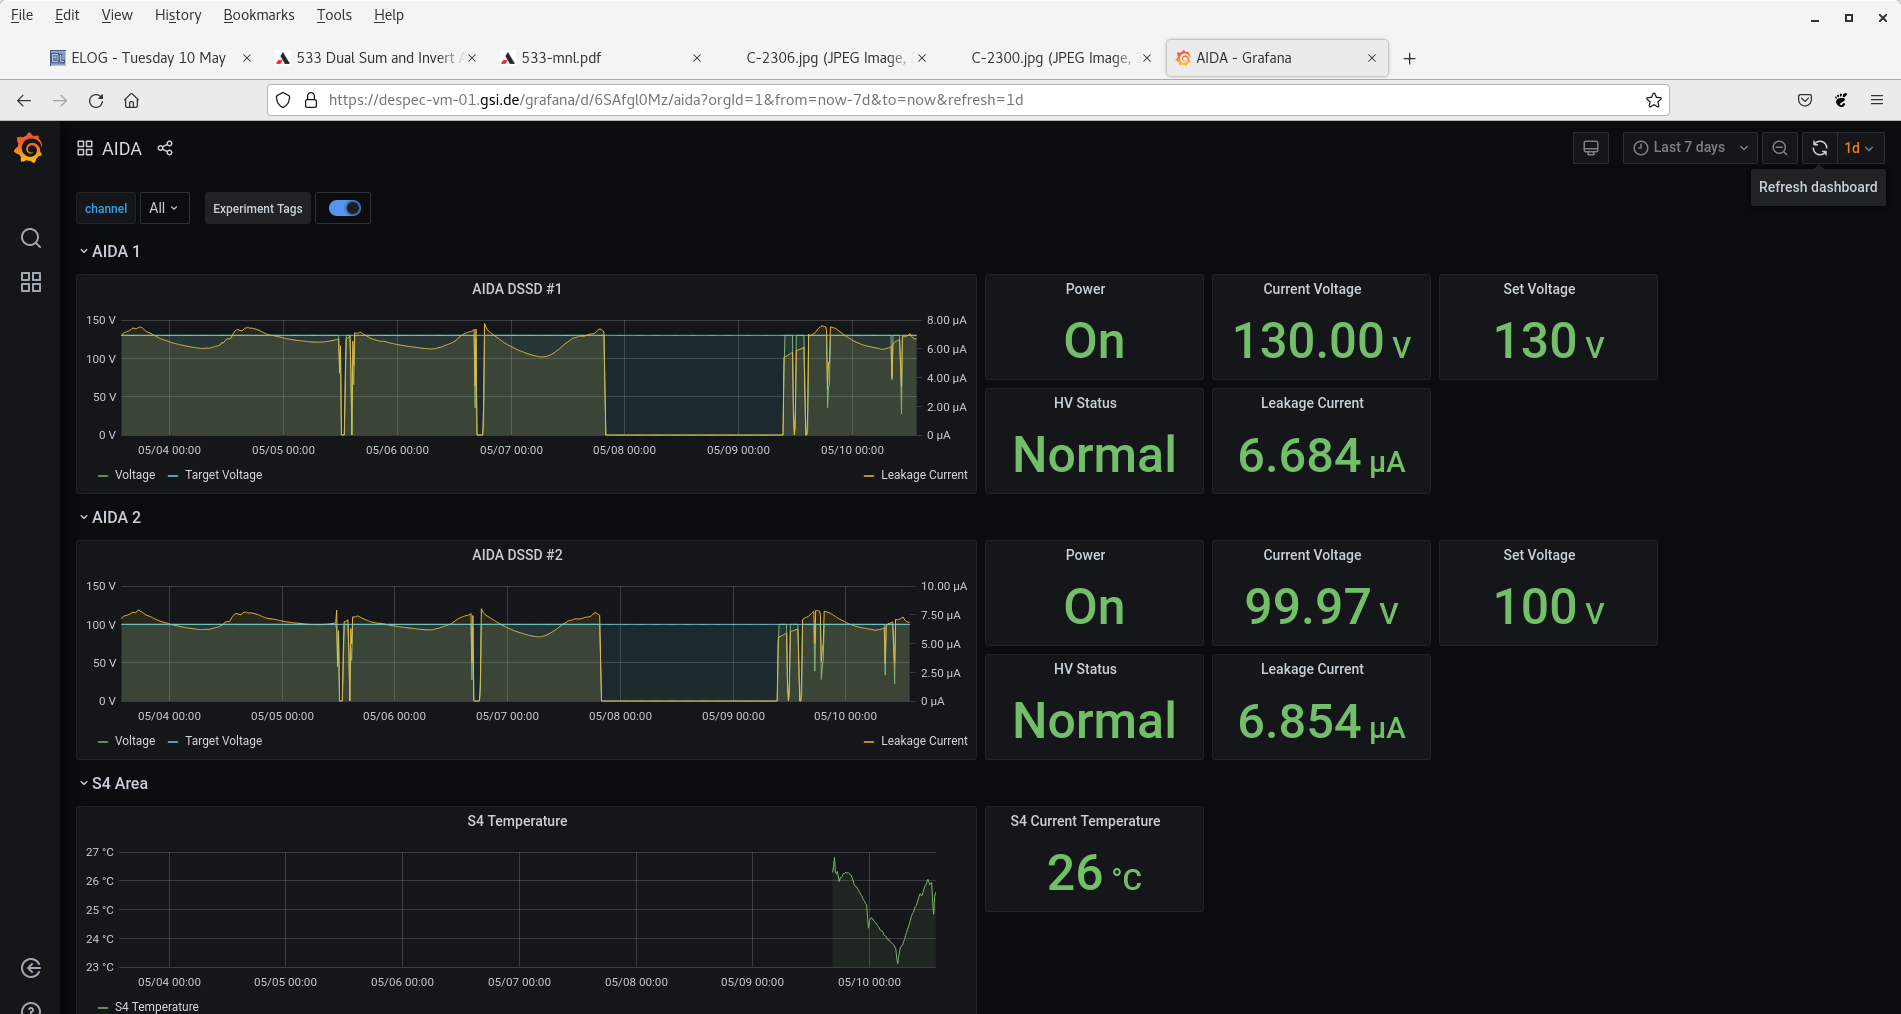The height and width of the screenshot is (1014, 1901).
Task: Bookmark this page with the star icon
Action: [1654, 100]
